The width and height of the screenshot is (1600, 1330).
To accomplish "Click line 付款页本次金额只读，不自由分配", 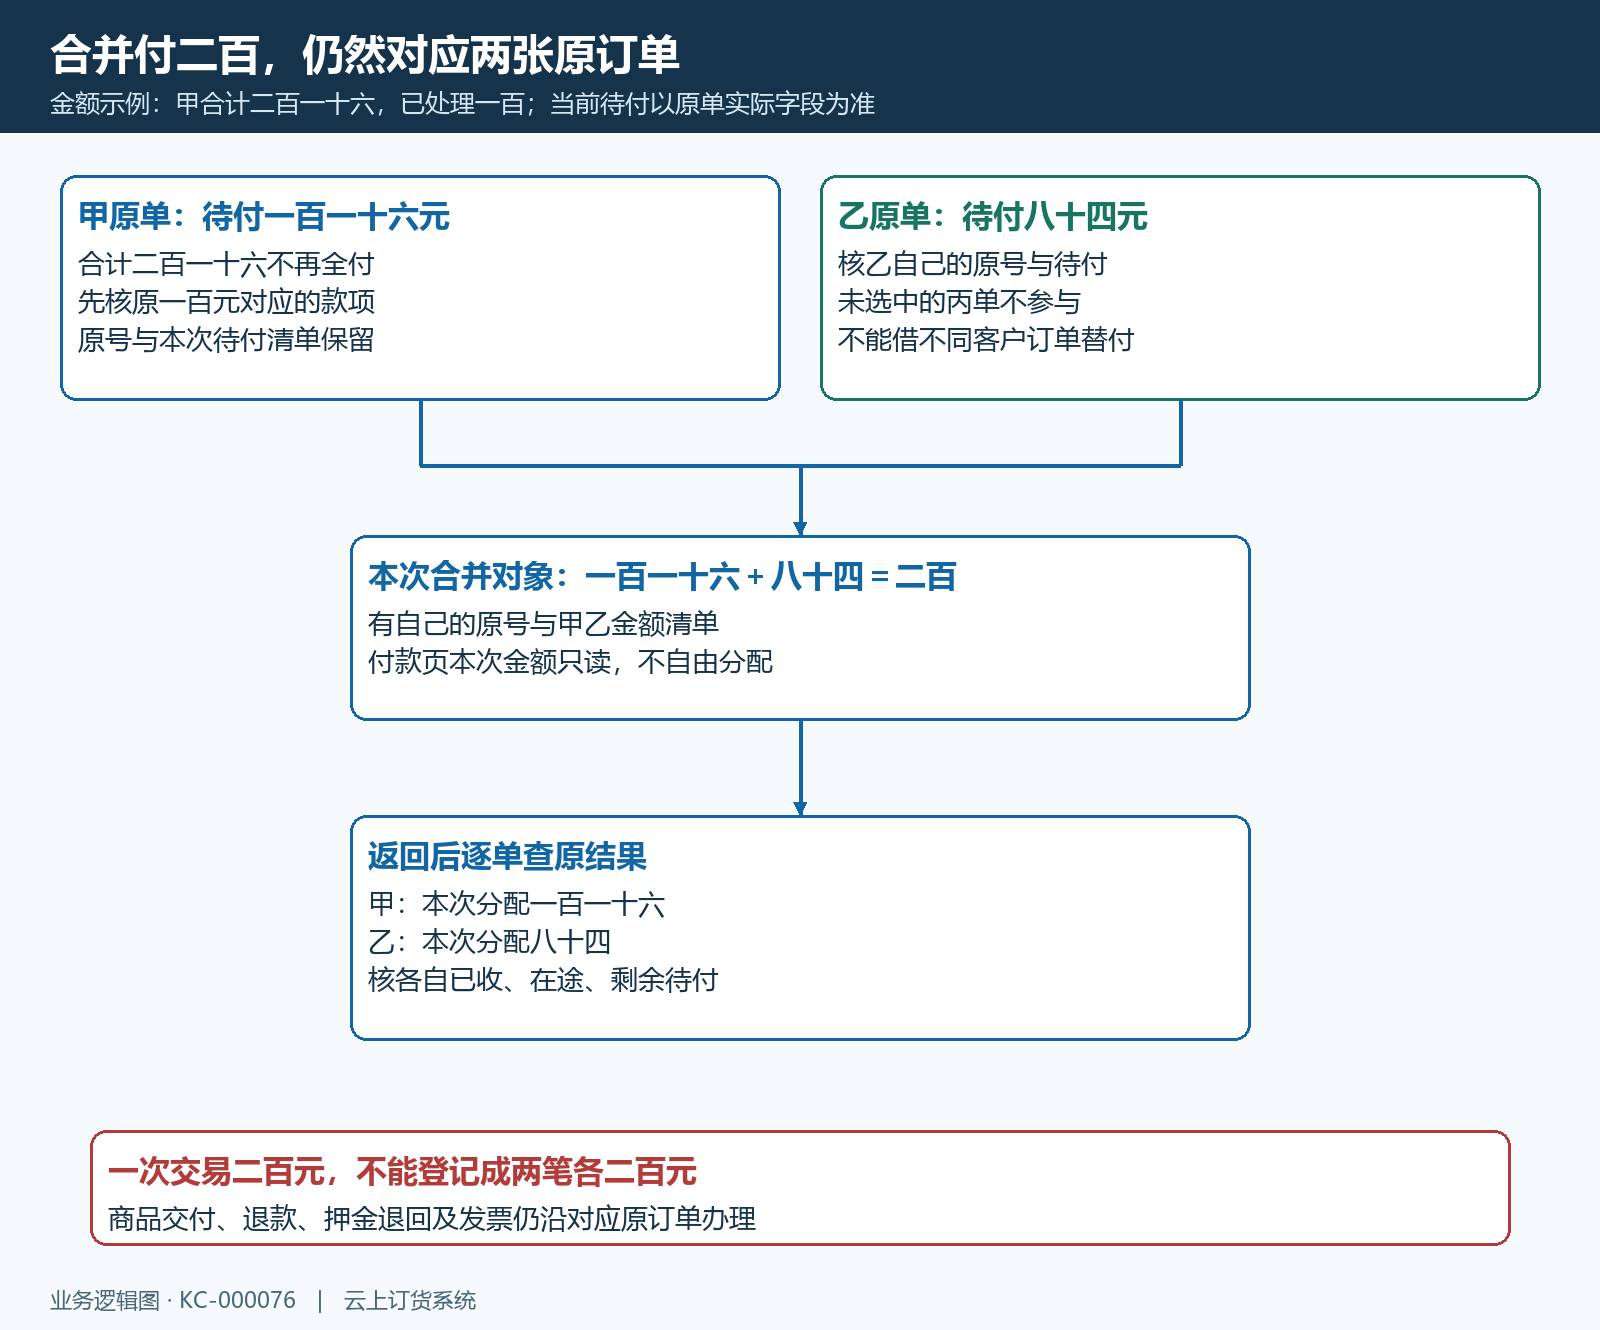I will tap(570, 662).
